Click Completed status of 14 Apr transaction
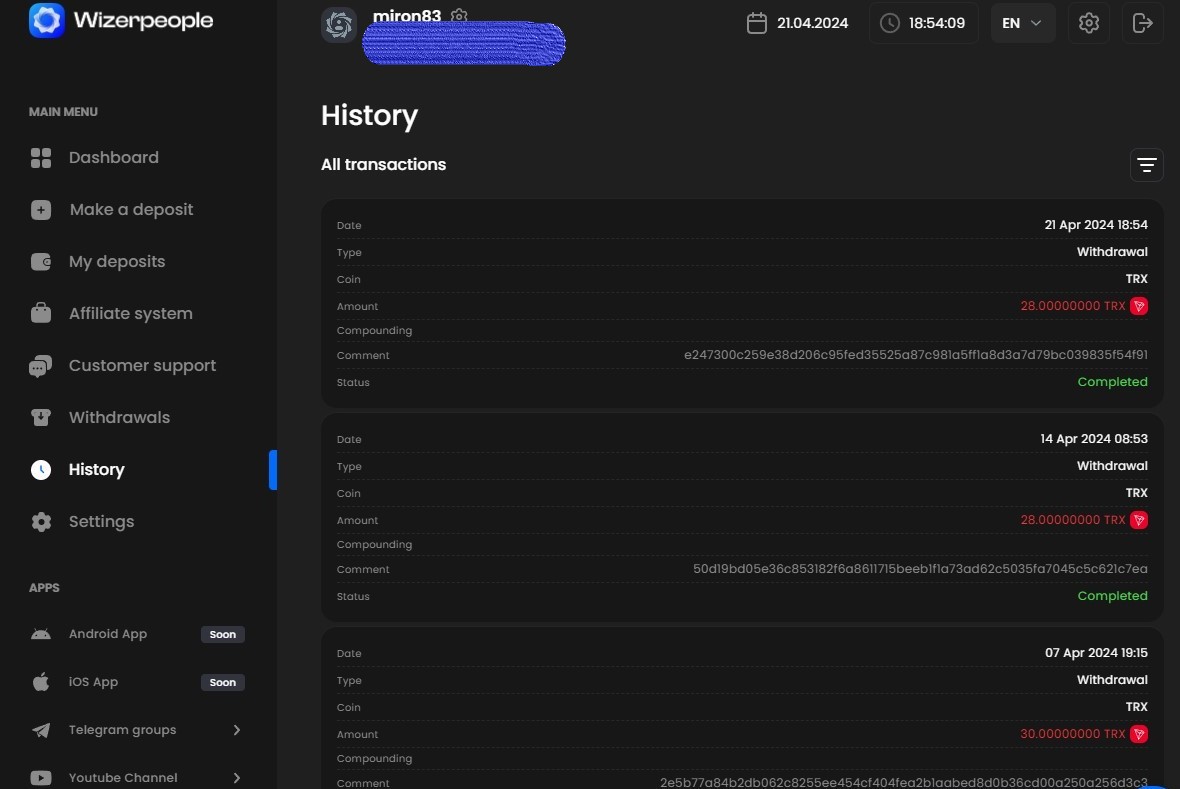 pyautogui.click(x=1112, y=596)
